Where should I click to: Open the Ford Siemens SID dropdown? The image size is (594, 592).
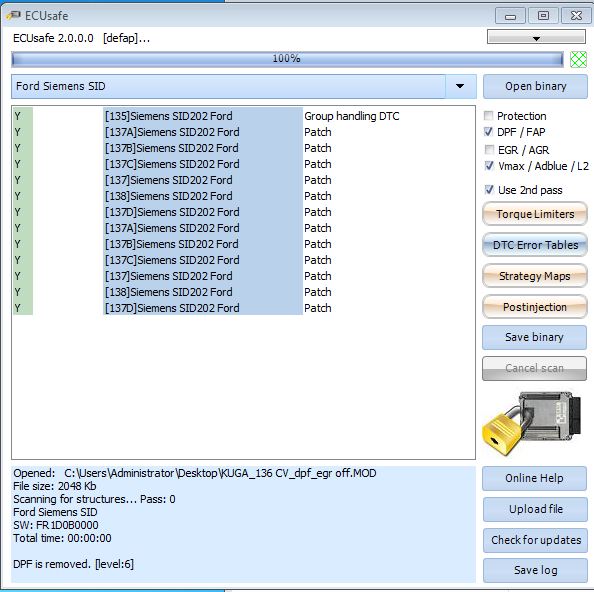click(460, 86)
